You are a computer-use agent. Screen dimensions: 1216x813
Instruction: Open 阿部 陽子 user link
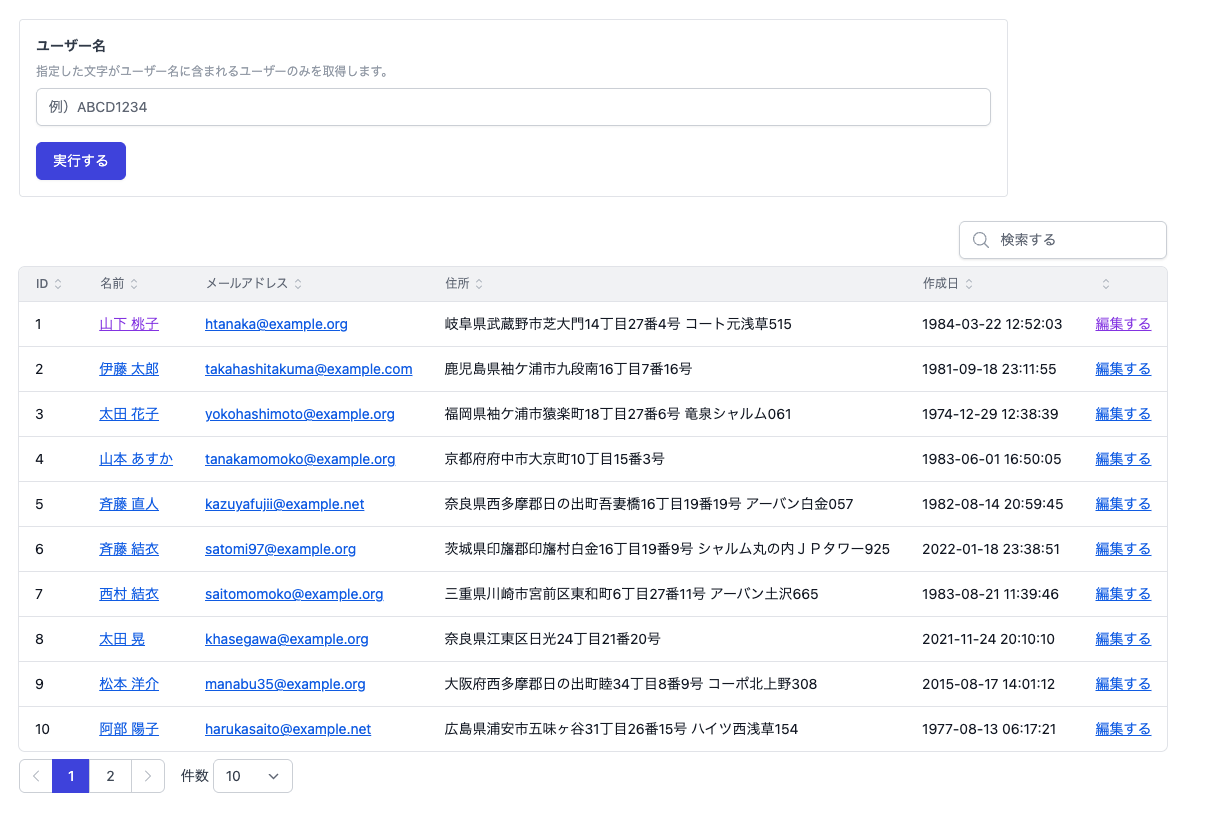pyautogui.click(x=129, y=729)
